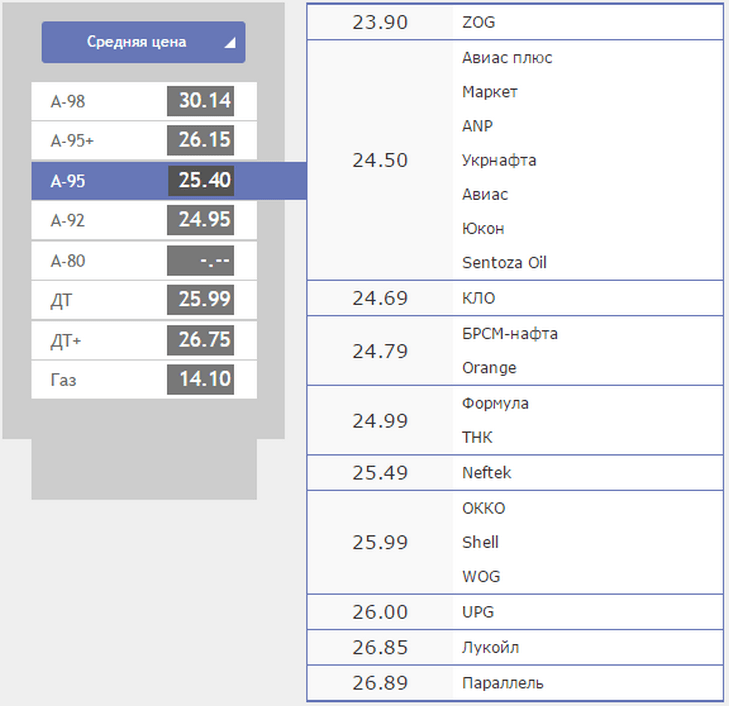729x706 pixels.
Task: Select the А-98 fuel row
Action: 144,101
